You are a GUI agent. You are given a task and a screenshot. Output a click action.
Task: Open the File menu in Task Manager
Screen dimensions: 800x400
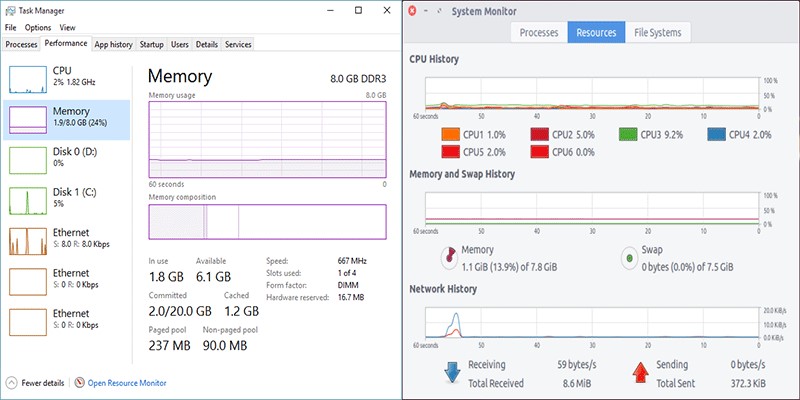click(11, 28)
